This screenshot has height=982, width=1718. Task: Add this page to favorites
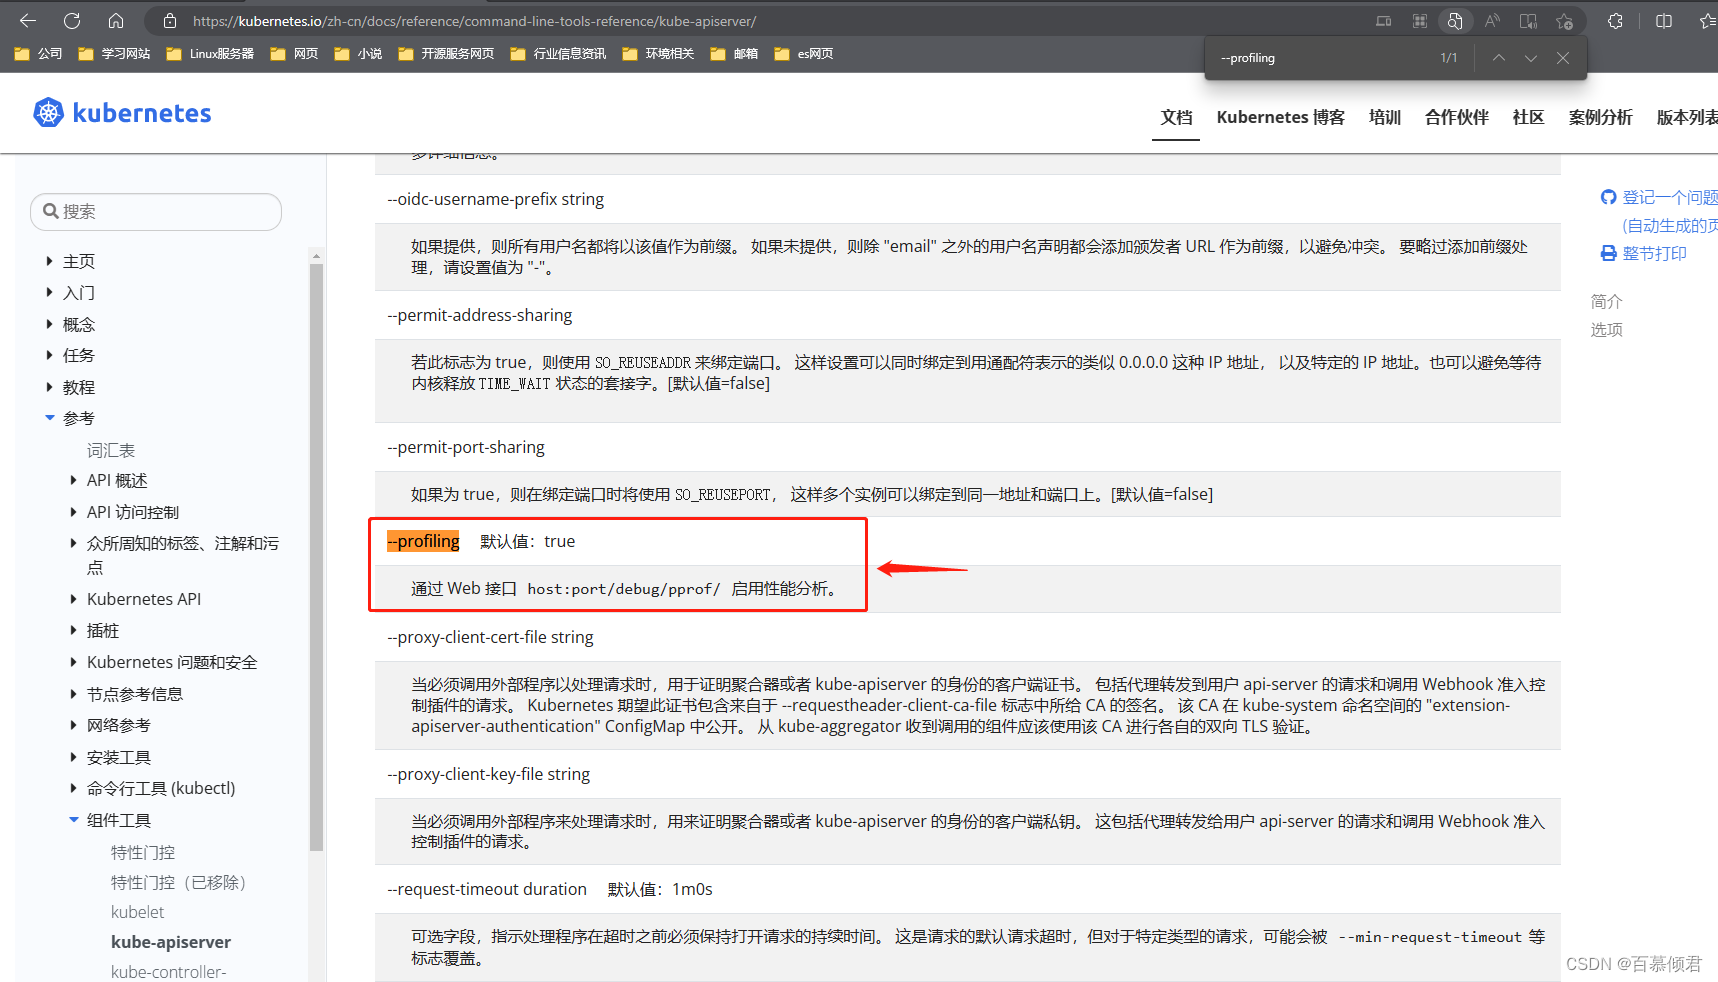point(1565,21)
